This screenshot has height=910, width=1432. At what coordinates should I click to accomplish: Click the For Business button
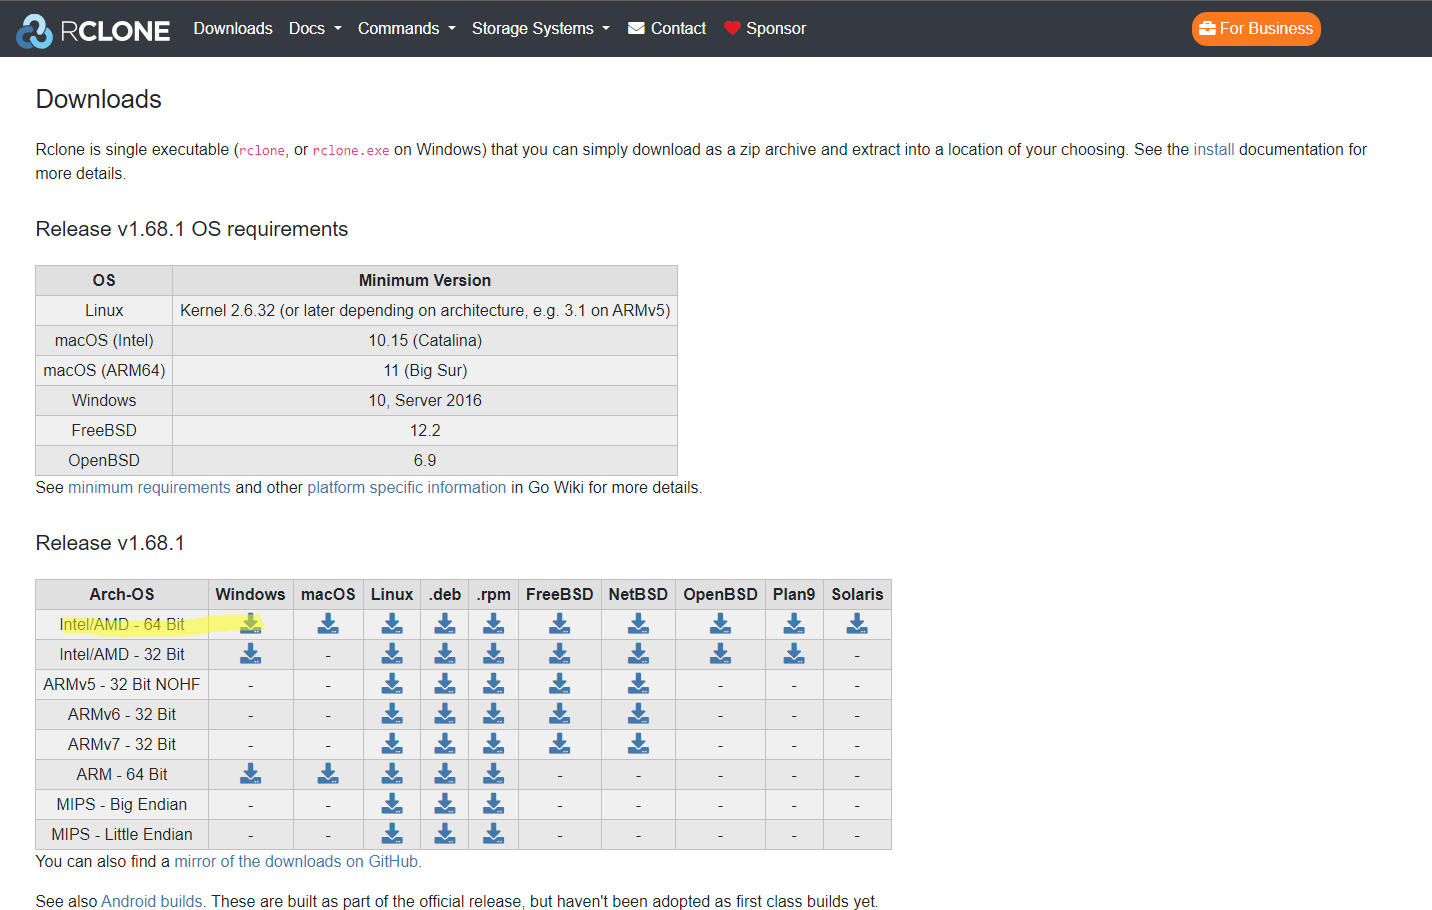1256,29
